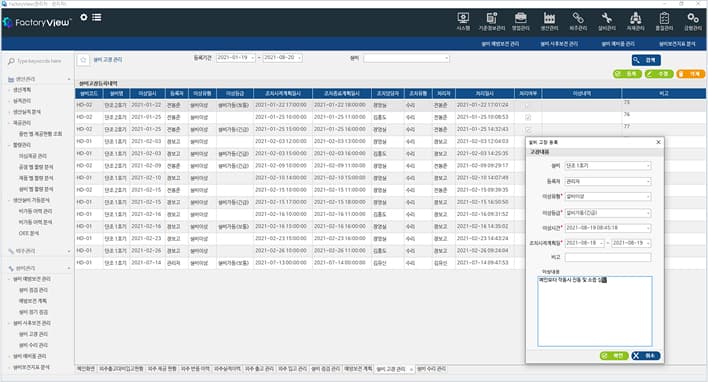708x382 pixels.
Task: Toggle the list menu icon beside logo
Action: (x=97, y=17)
